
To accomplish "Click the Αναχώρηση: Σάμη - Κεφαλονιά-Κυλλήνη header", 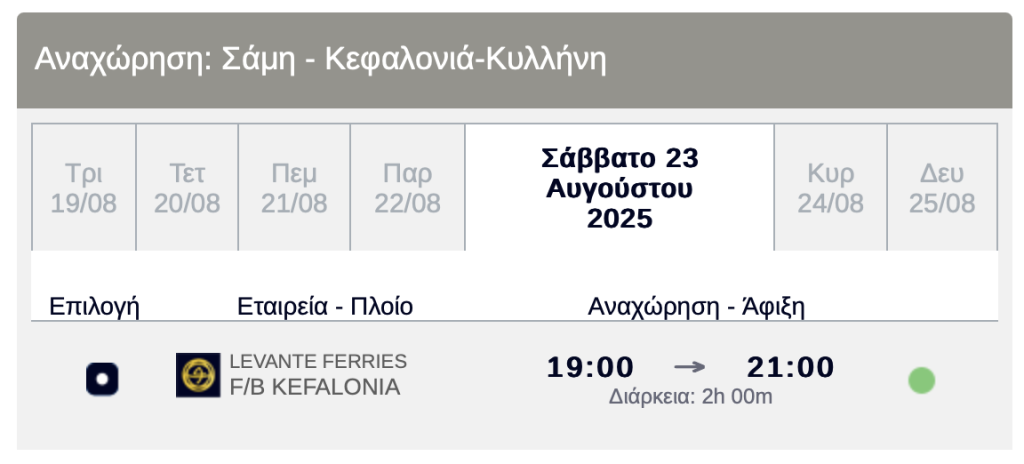I will (320, 60).
